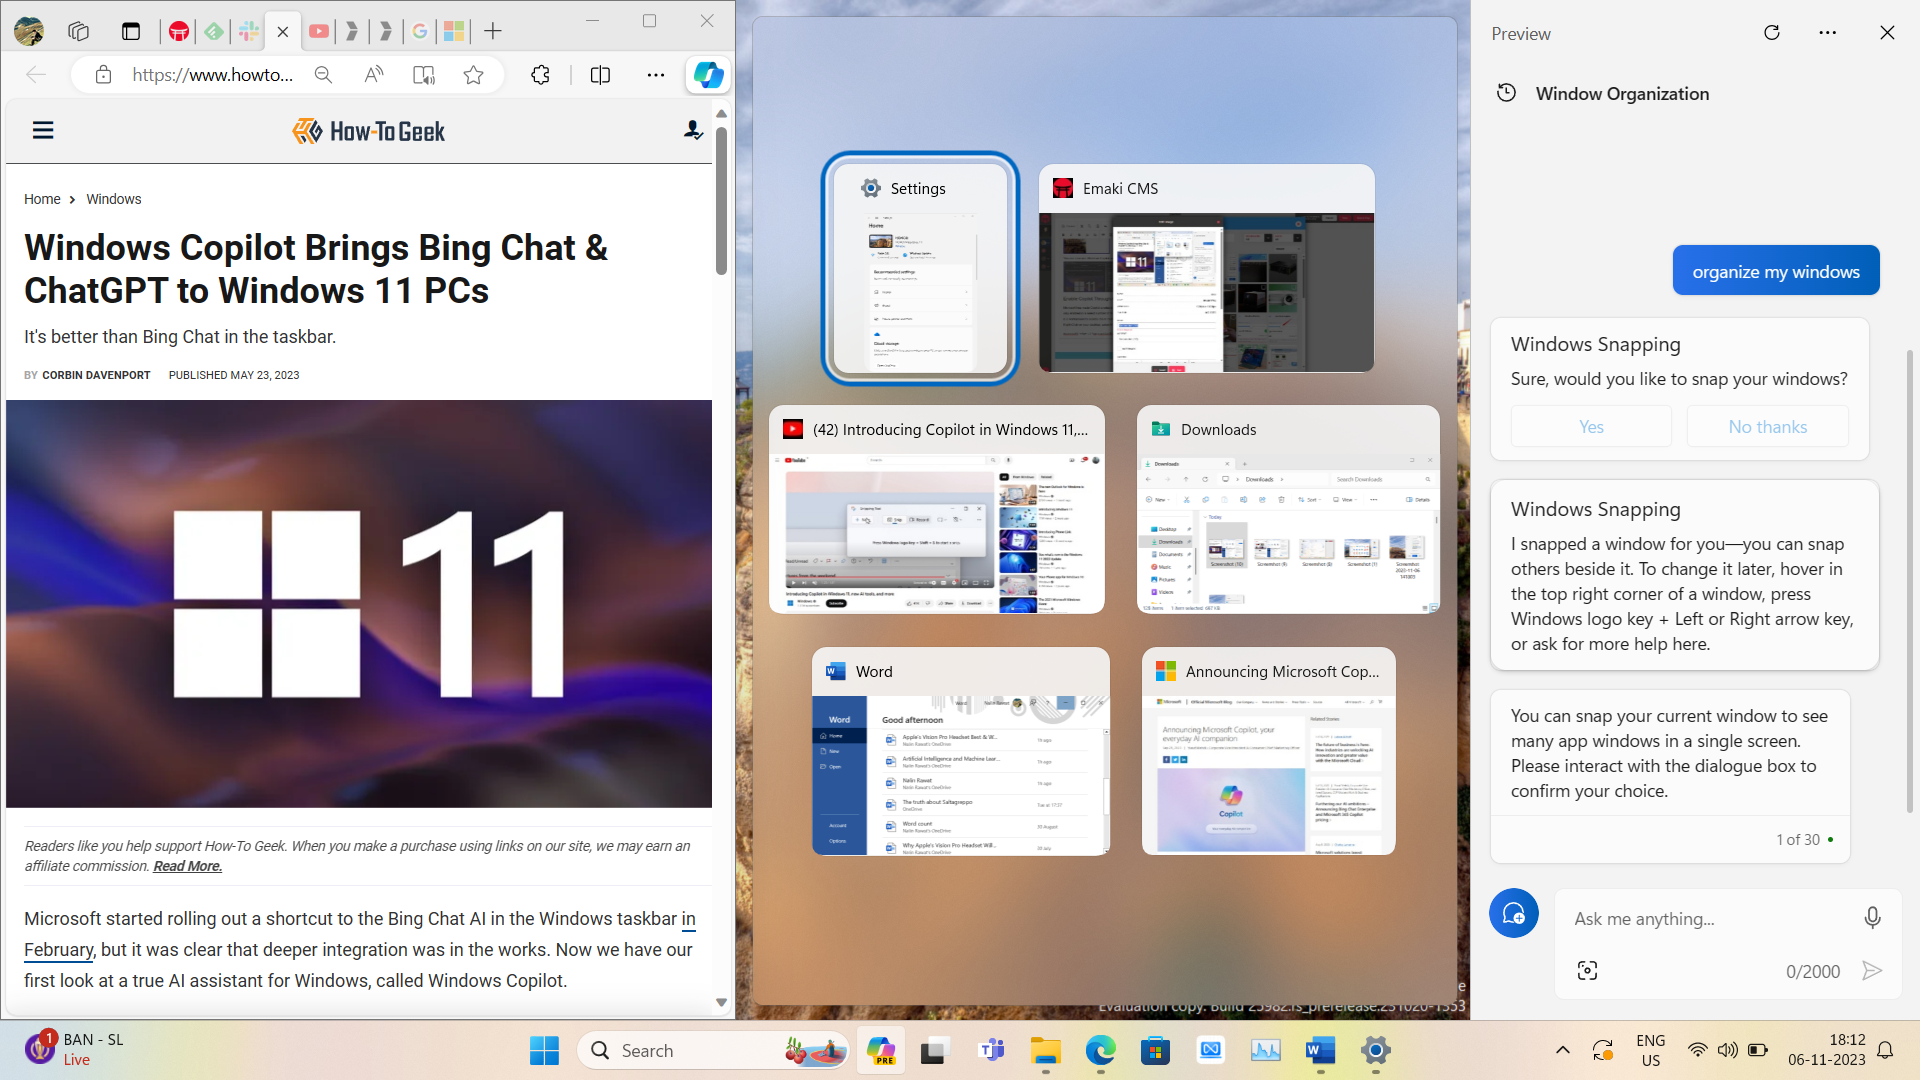Screen dimensions: 1920x1080
Task: Open the split screen icon
Action: tap(599, 75)
